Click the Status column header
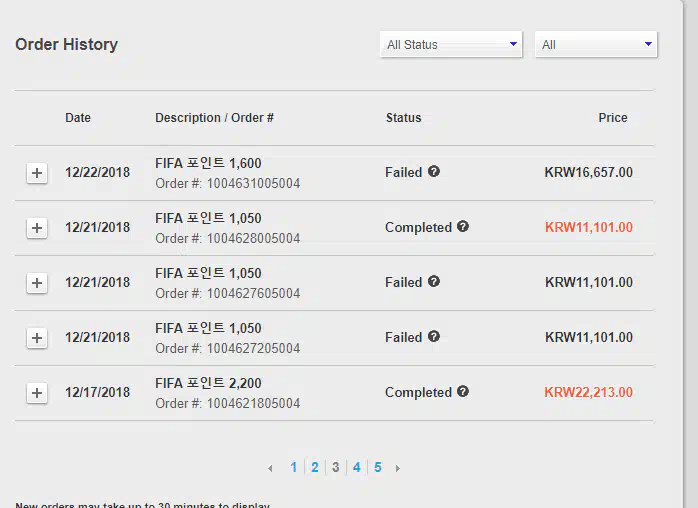The height and width of the screenshot is (508, 698). pos(403,118)
